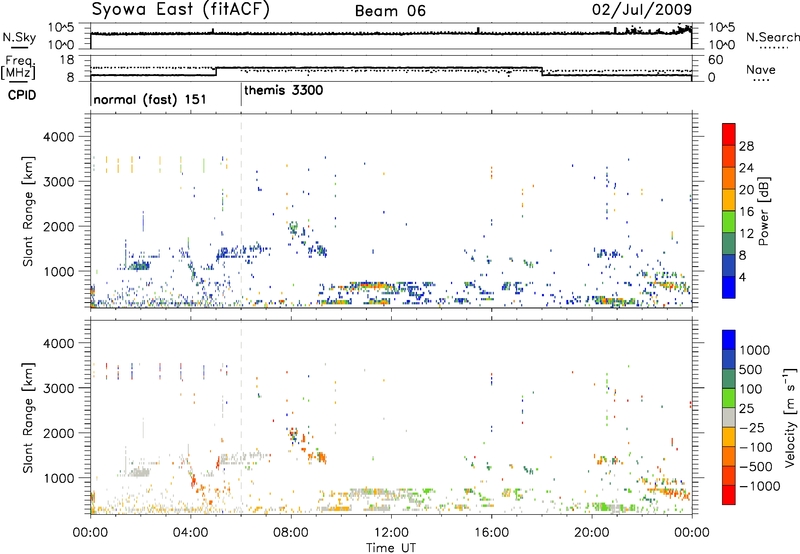800x554 pixels.
Task: Click the time axis label 12:00
Action: click(x=391, y=533)
